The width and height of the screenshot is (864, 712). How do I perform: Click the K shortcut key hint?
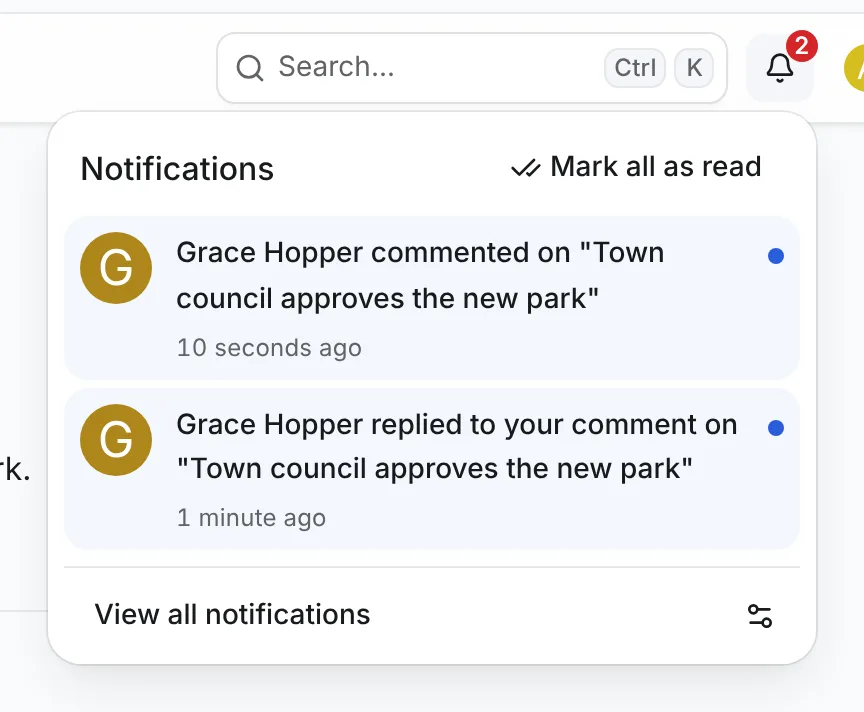pyautogui.click(x=694, y=68)
